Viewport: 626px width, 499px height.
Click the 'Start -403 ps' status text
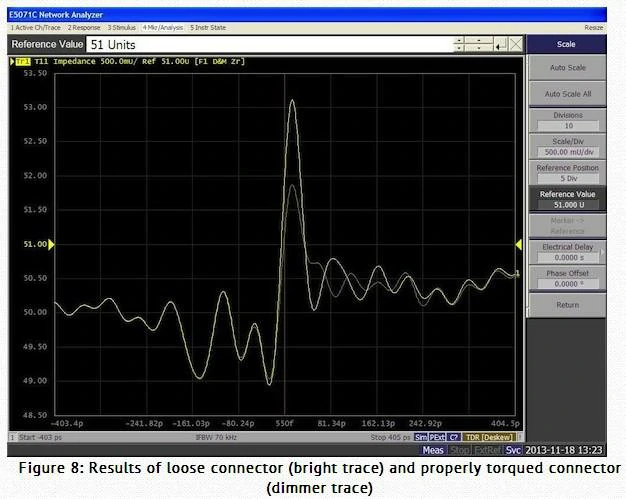[x=40, y=437]
